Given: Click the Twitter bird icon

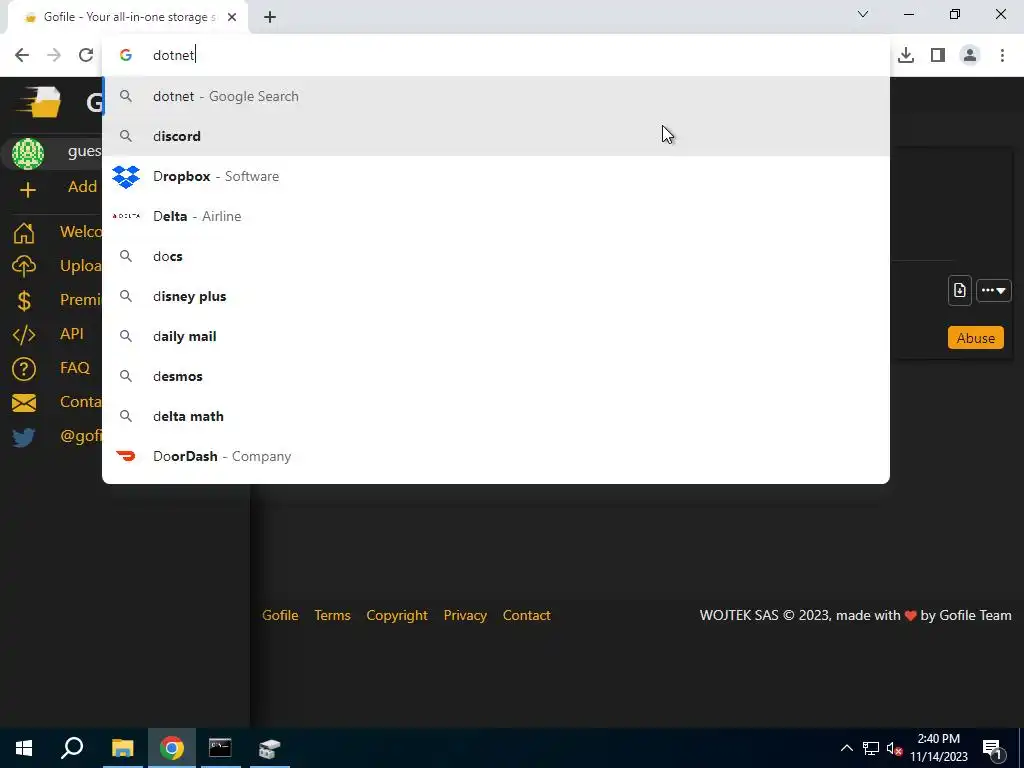Looking at the screenshot, I should coord(24,437).
